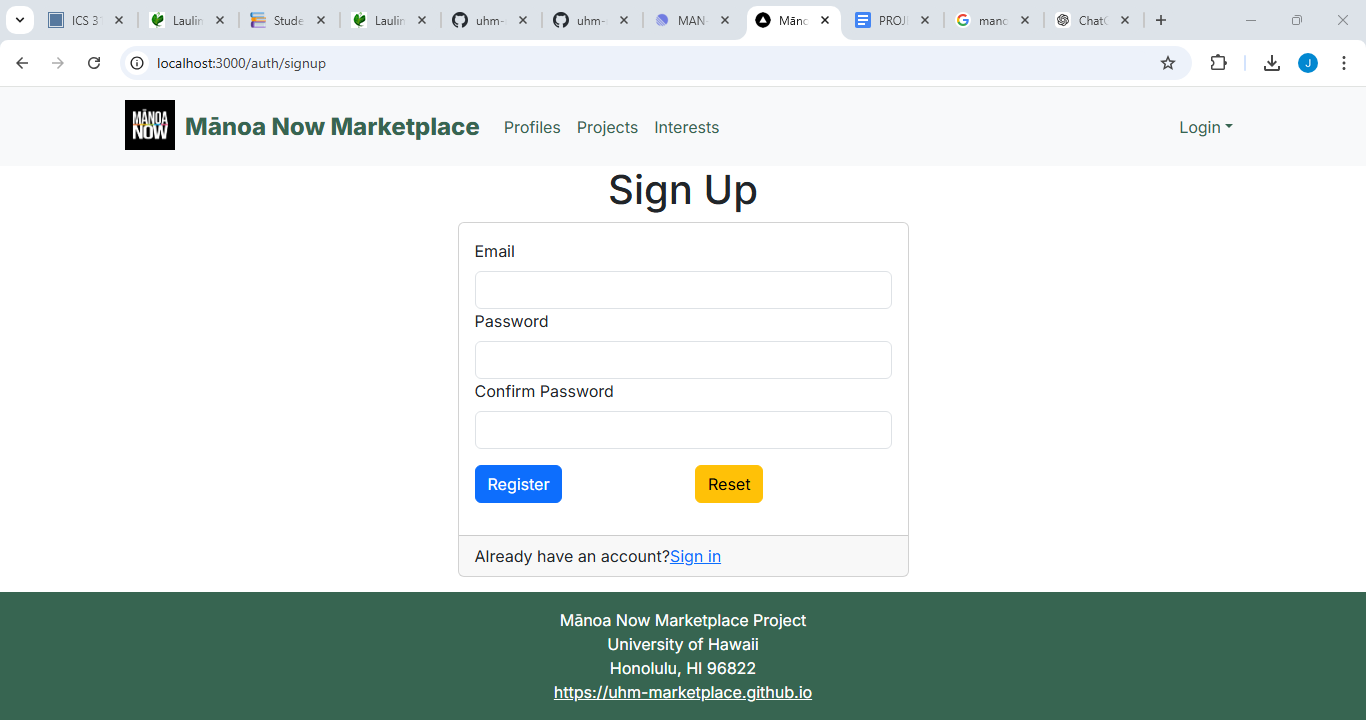Open the Profiles nav link

coord(532,127)
